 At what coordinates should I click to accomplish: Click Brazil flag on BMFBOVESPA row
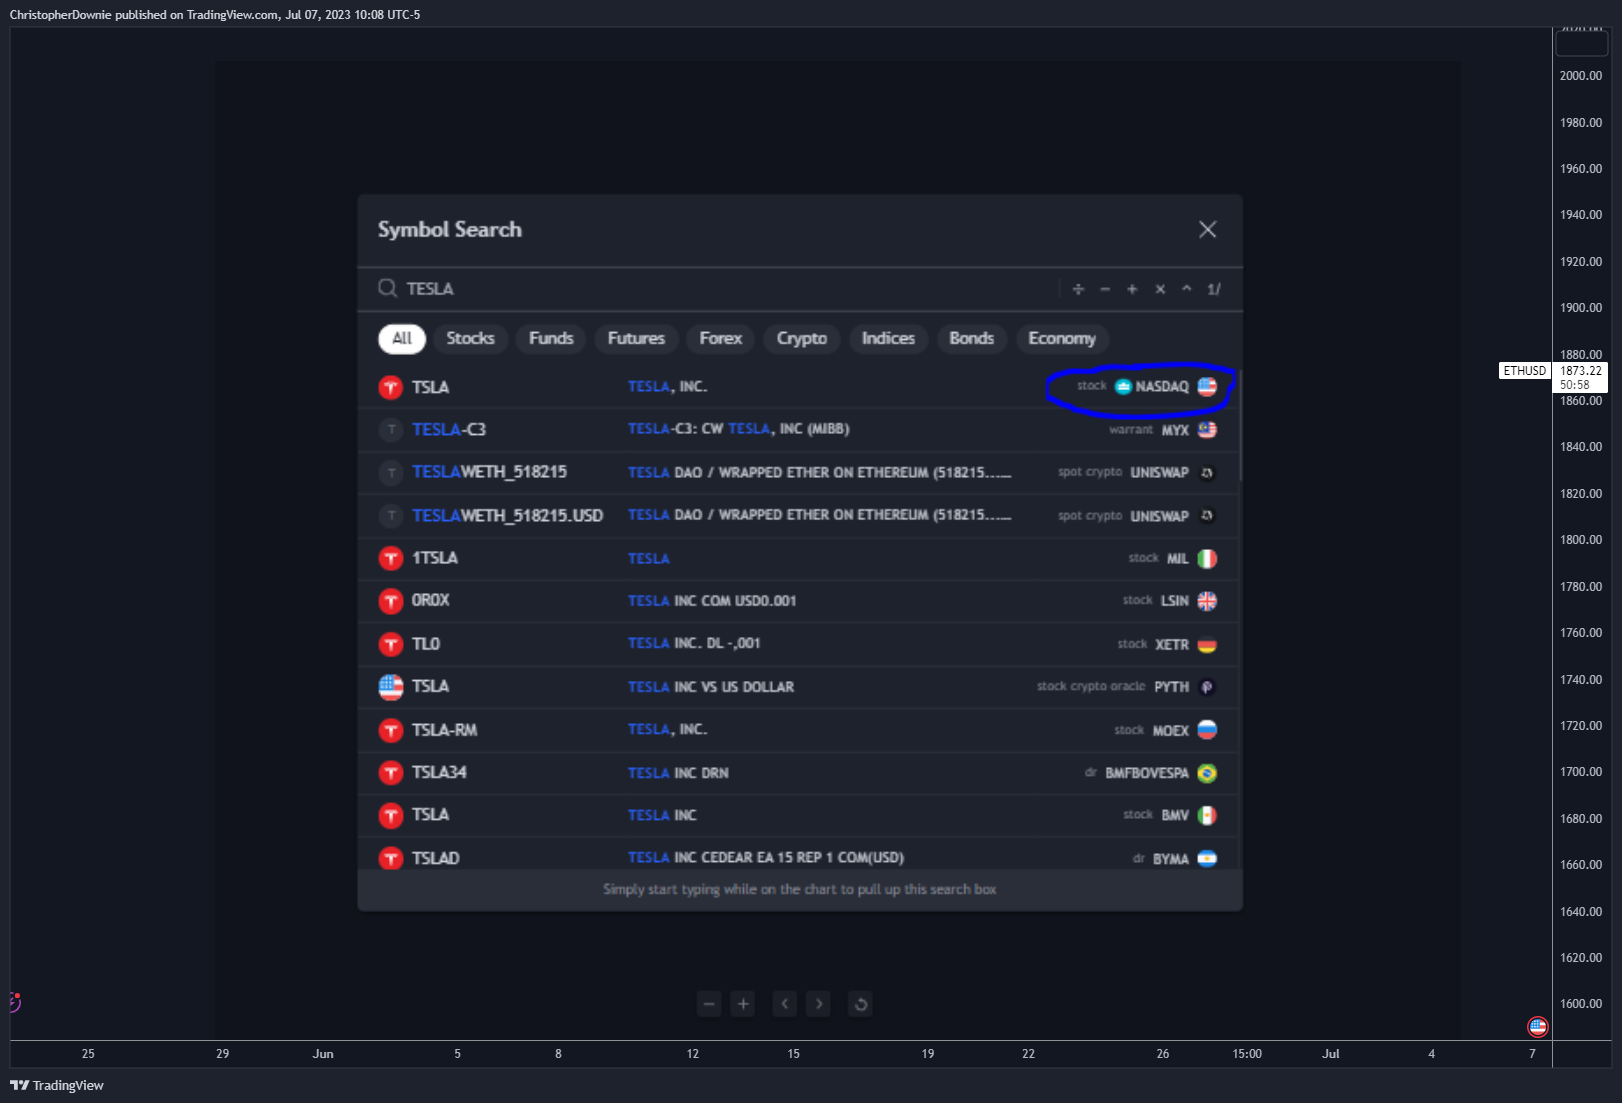pyautogui.click(x=1207, y=773)
